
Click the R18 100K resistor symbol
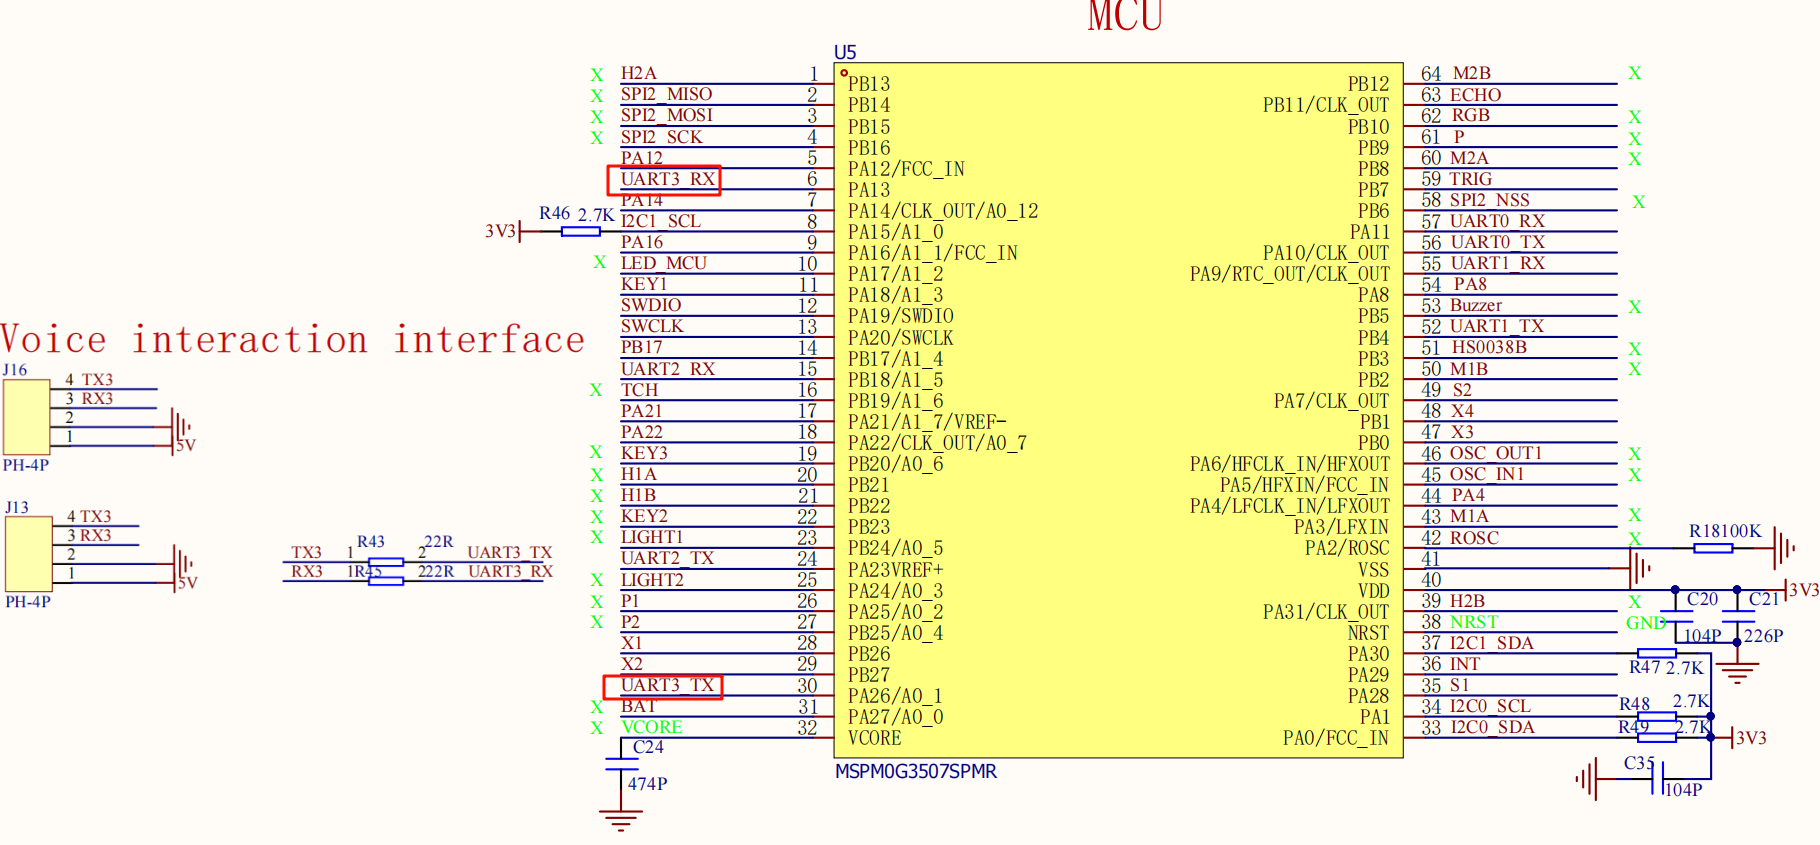pos(1713,548)
